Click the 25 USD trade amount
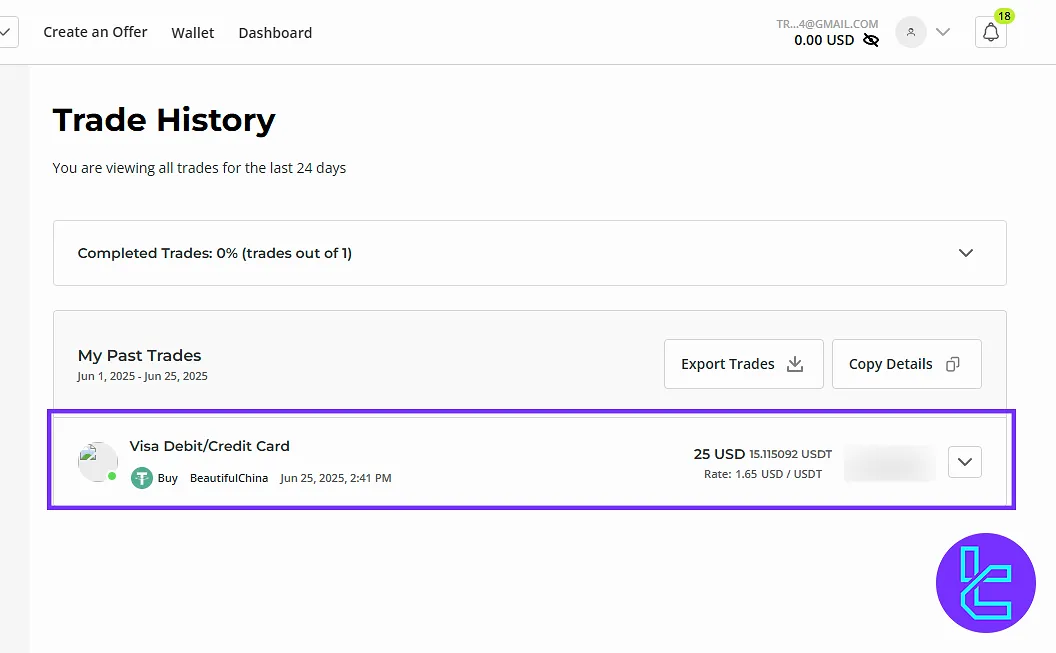 (x=719, y=454)
